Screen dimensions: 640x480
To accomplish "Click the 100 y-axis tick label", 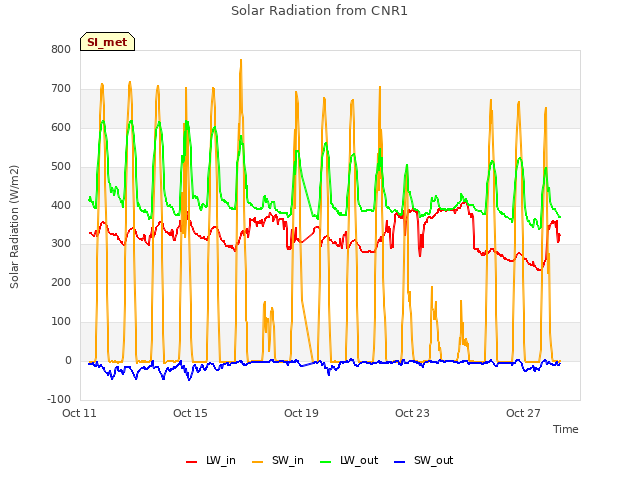I will pyautogui.click(x=61, y=322).
